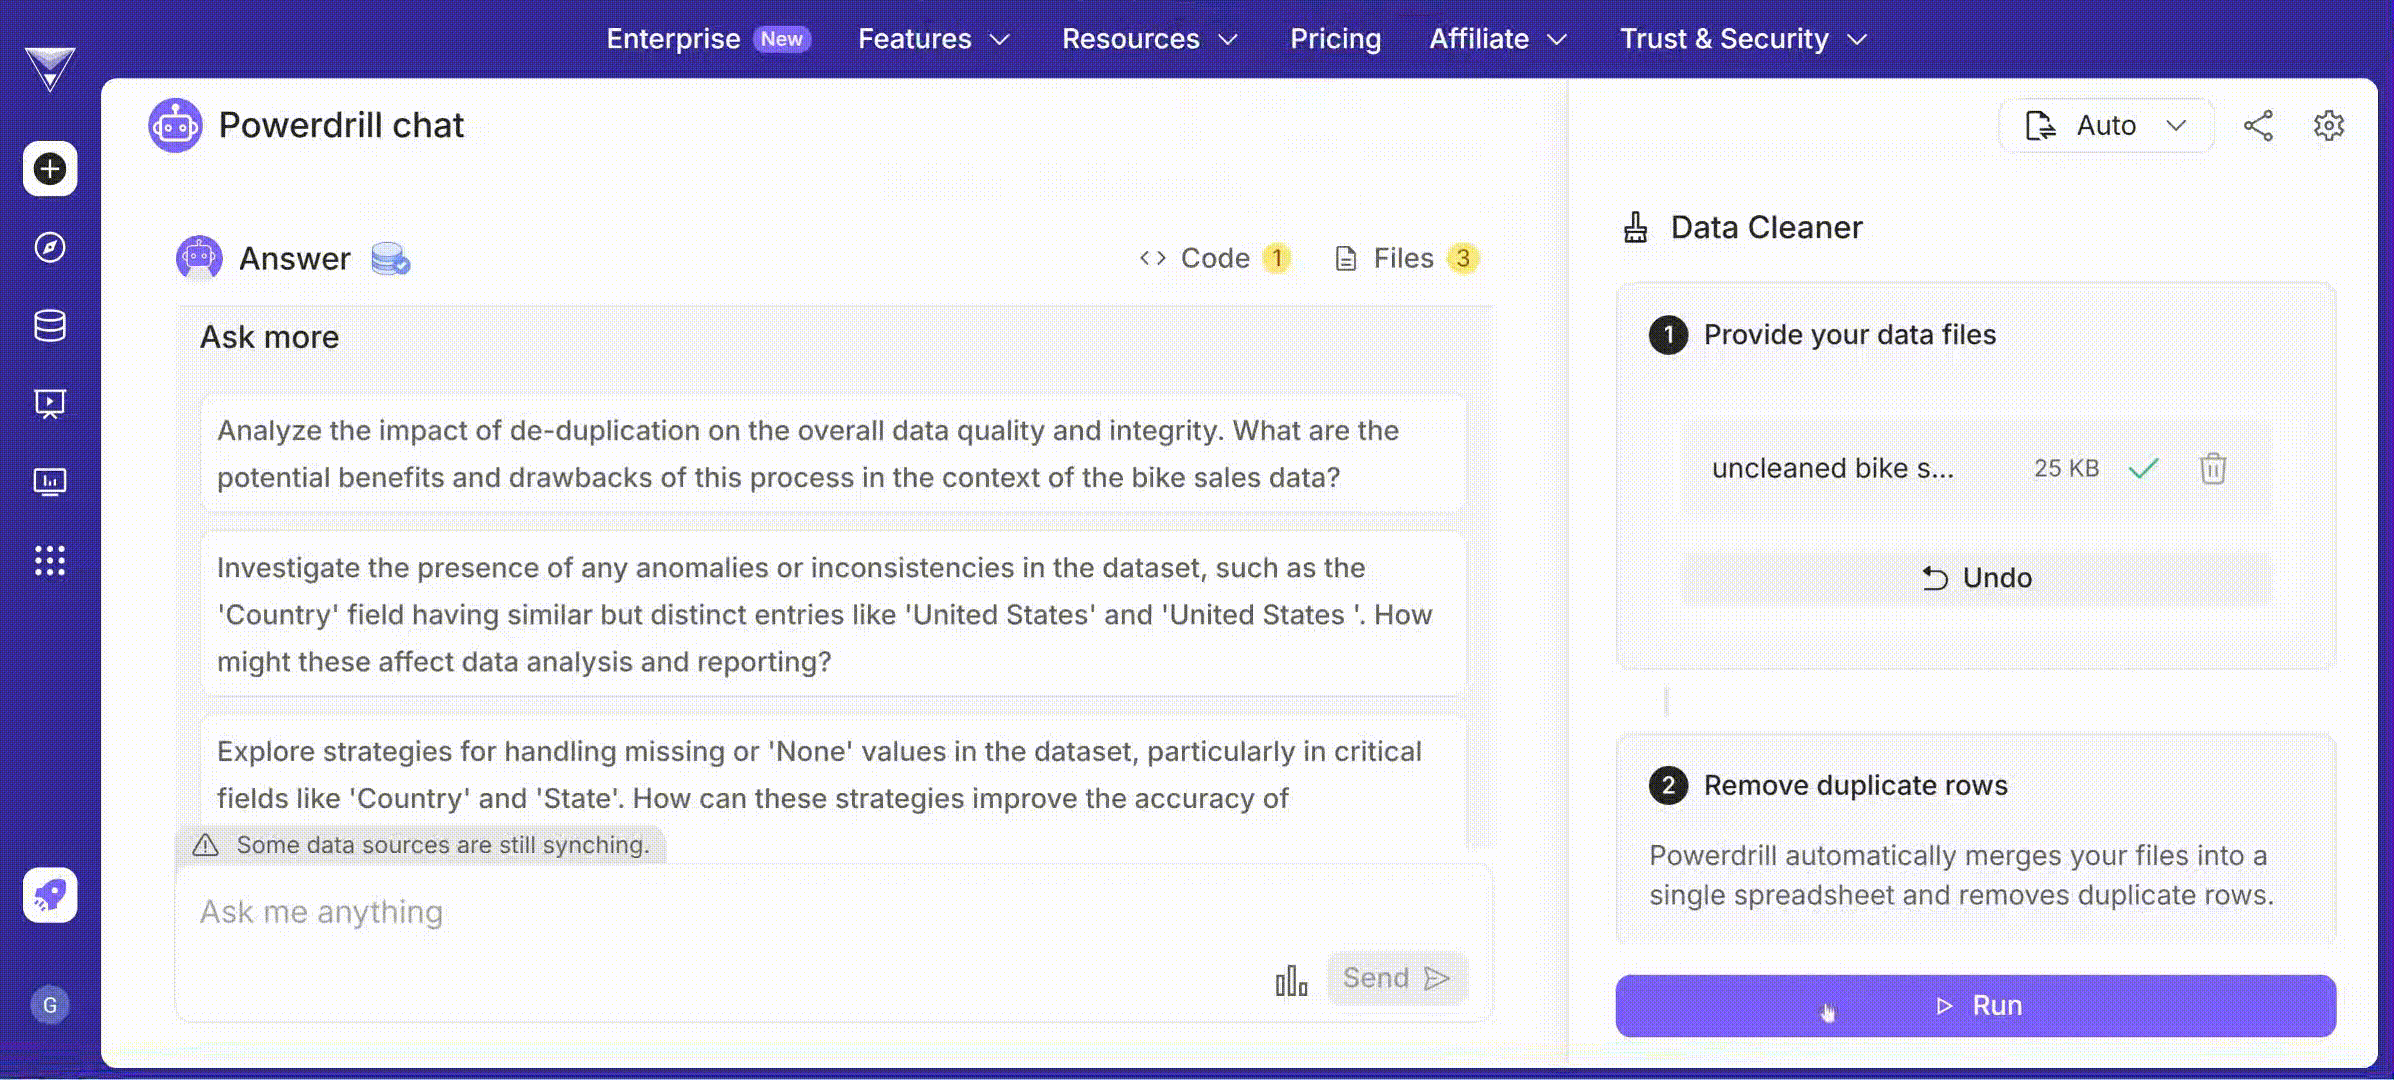
Task: Open the Enterprise page
Action: point(708,39)
